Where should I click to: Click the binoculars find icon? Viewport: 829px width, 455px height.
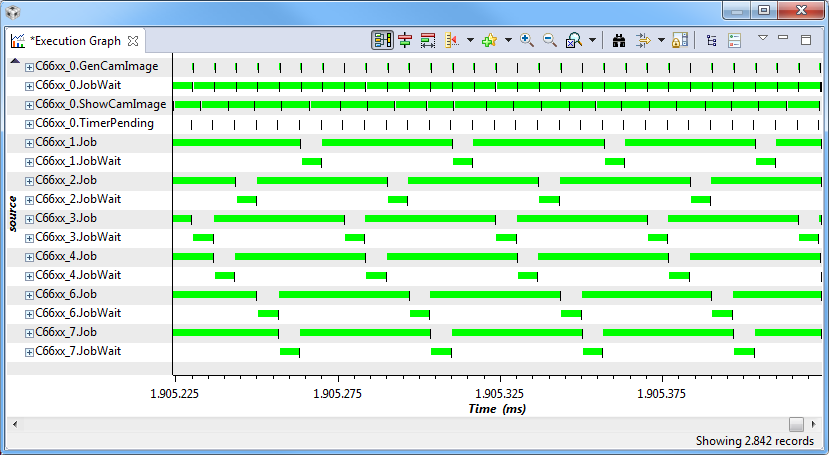point(619,40)
